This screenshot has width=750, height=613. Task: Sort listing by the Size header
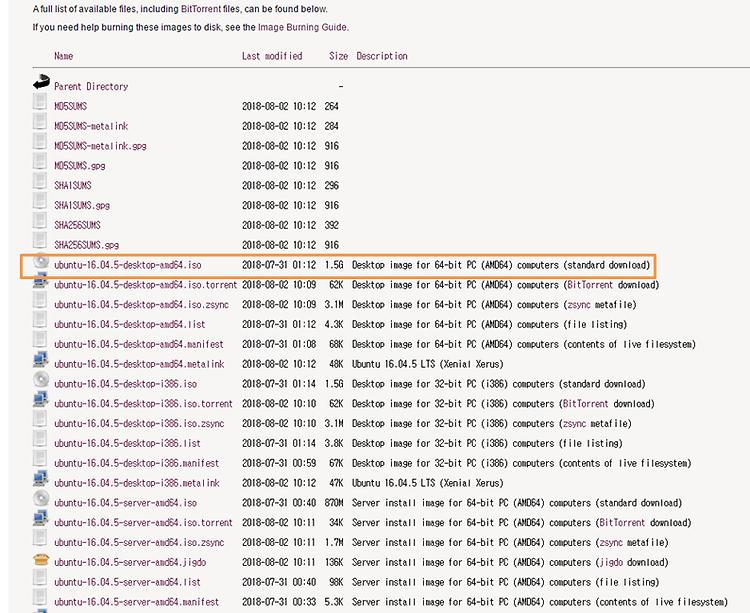(338, 56)
